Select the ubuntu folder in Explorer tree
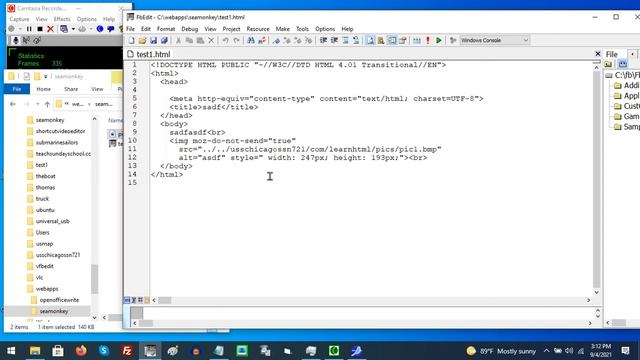Viewport: 640px width, 360px height. click(44, 210)
